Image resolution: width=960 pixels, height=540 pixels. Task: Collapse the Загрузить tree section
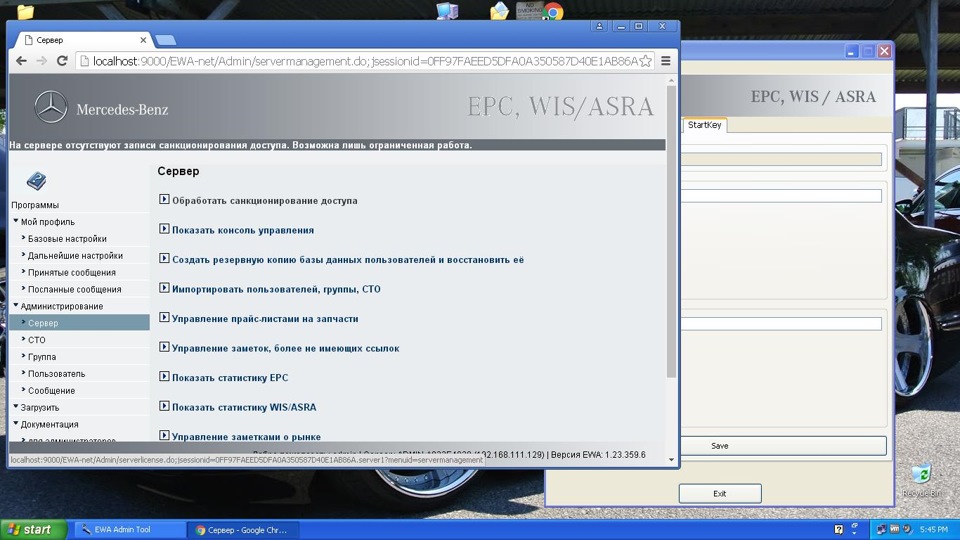click(16, 407)
